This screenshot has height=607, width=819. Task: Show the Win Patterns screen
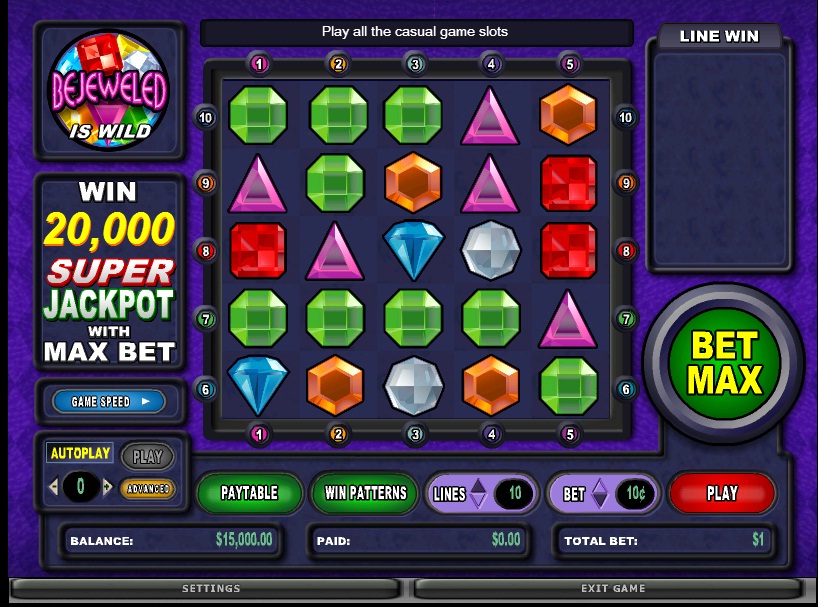[365, 493]
